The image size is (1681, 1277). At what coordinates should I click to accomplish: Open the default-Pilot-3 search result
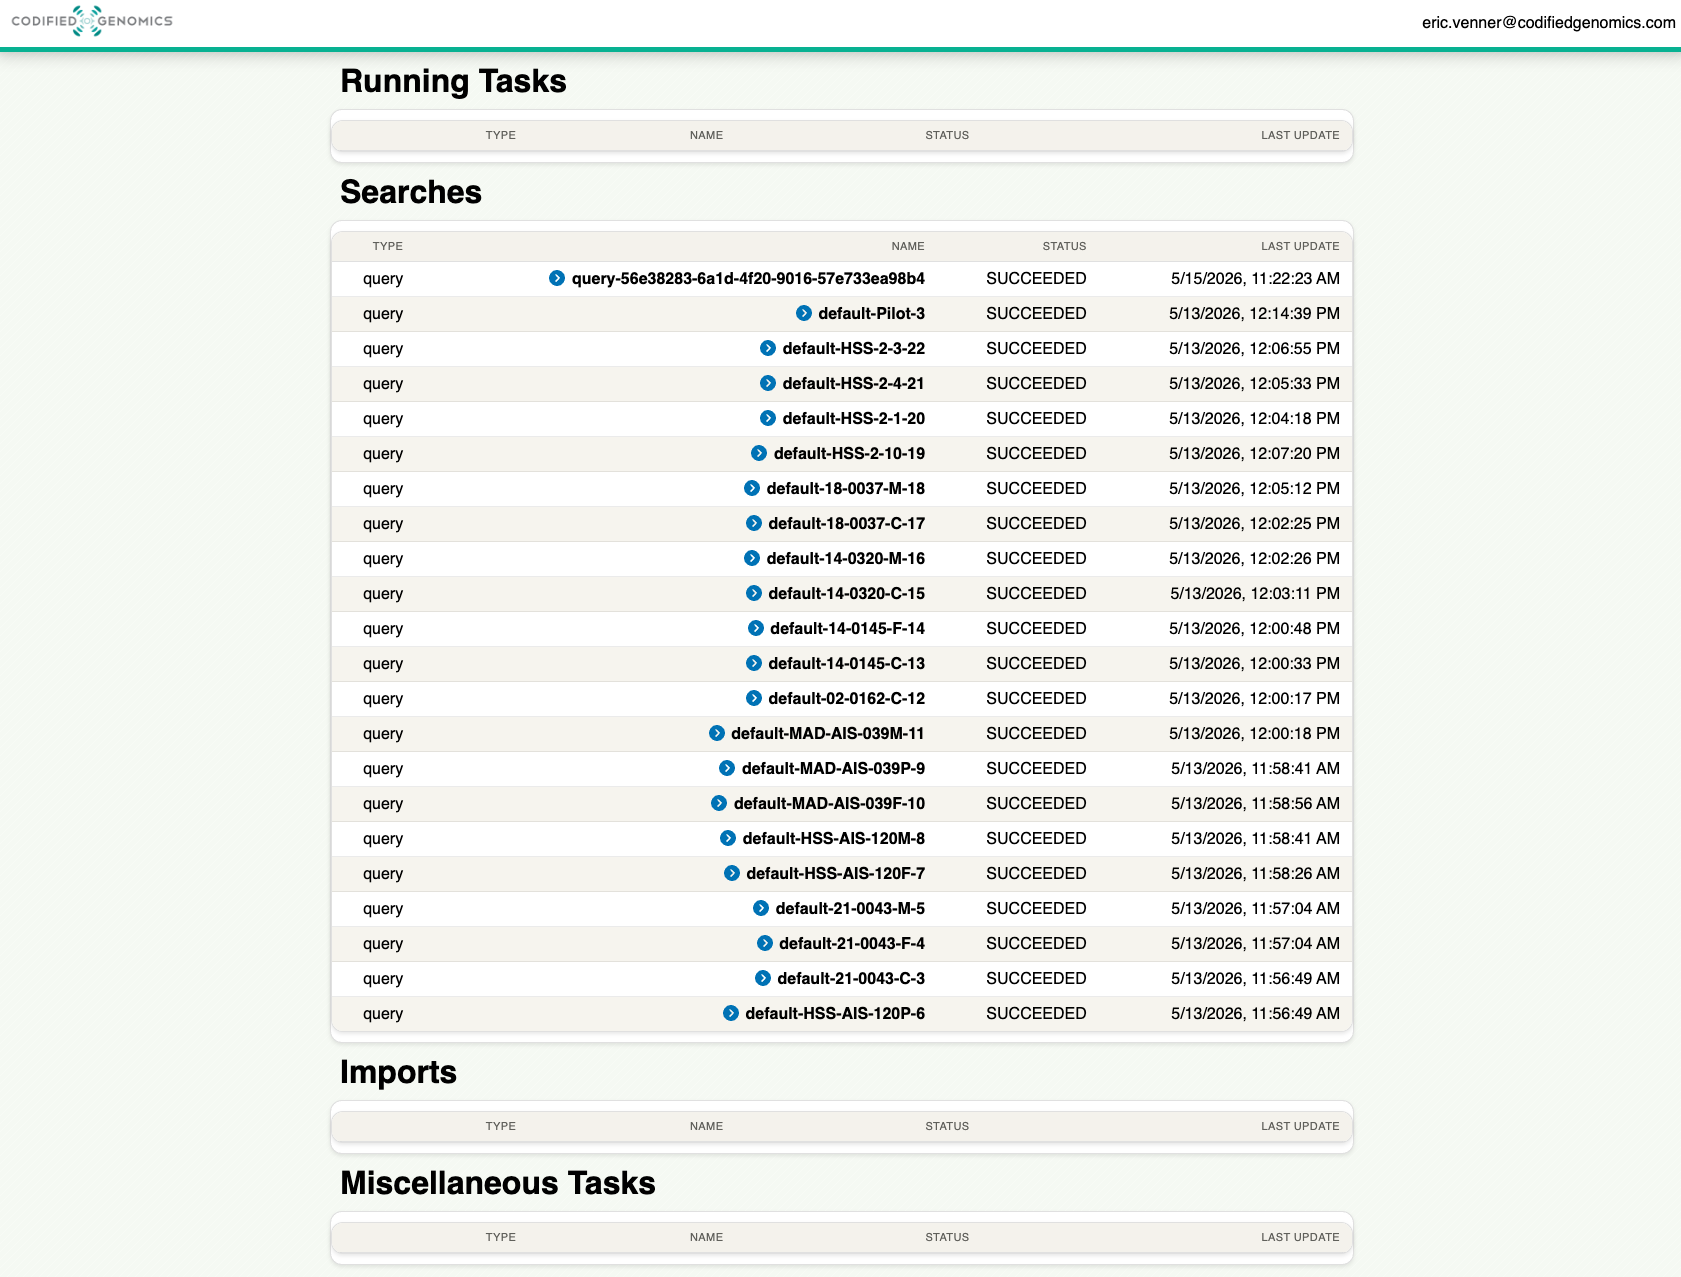[871, 313]
